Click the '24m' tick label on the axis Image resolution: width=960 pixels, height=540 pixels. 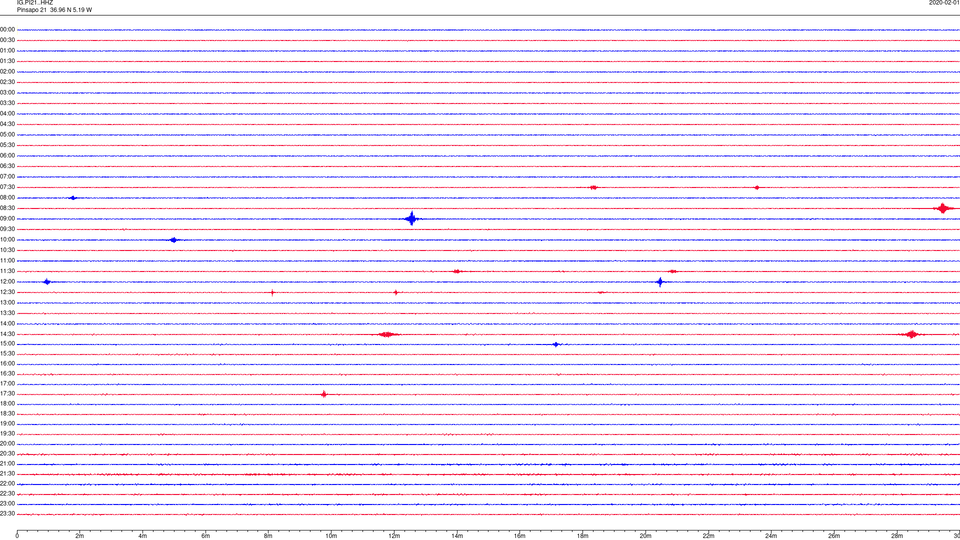click(x=771, y=536)
